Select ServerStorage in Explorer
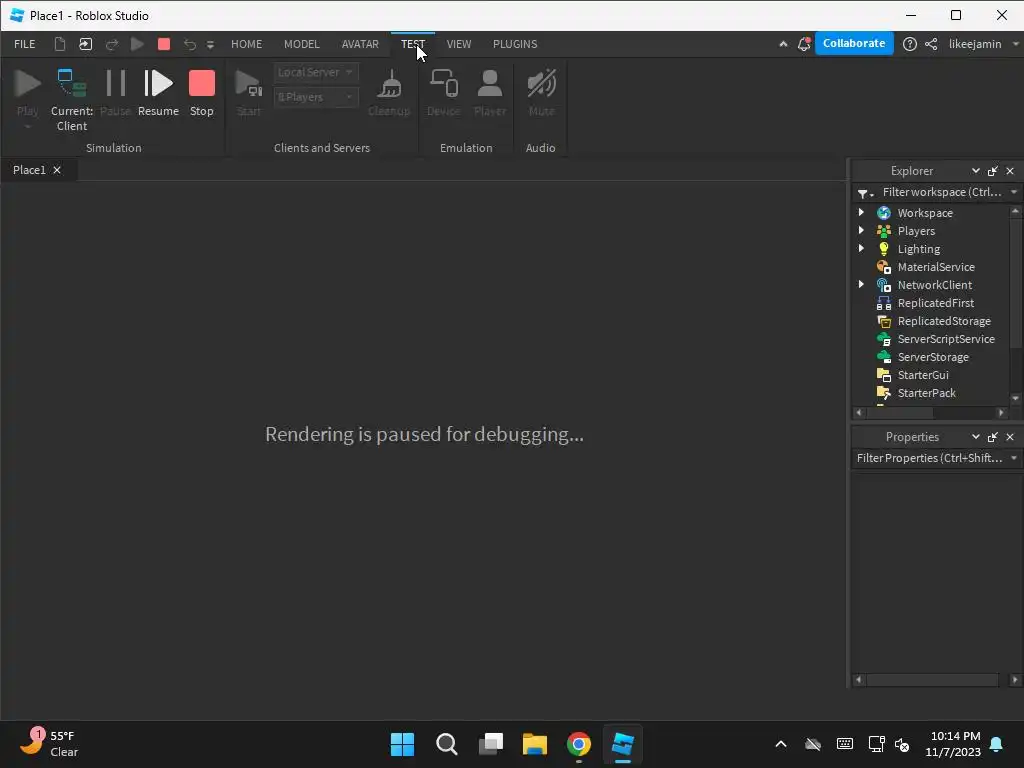1024x768 pixels. (x=933, y=357)
